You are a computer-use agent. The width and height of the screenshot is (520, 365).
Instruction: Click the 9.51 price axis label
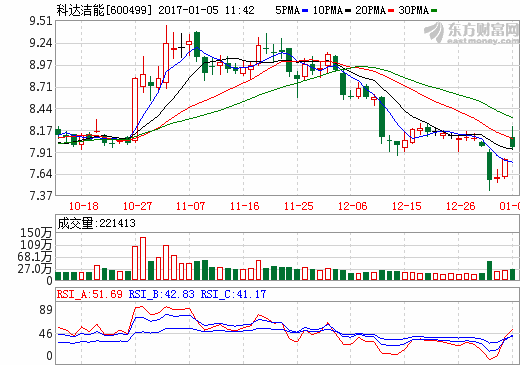pyautogui.click(x=41, y=21)
